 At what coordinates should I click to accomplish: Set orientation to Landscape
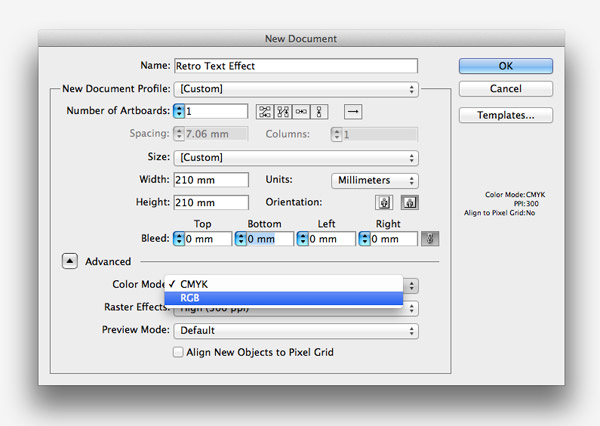pos(409,203)
